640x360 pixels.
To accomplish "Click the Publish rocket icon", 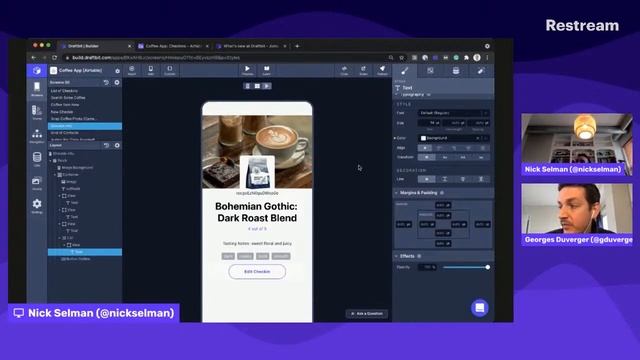I will pos(382,70).
